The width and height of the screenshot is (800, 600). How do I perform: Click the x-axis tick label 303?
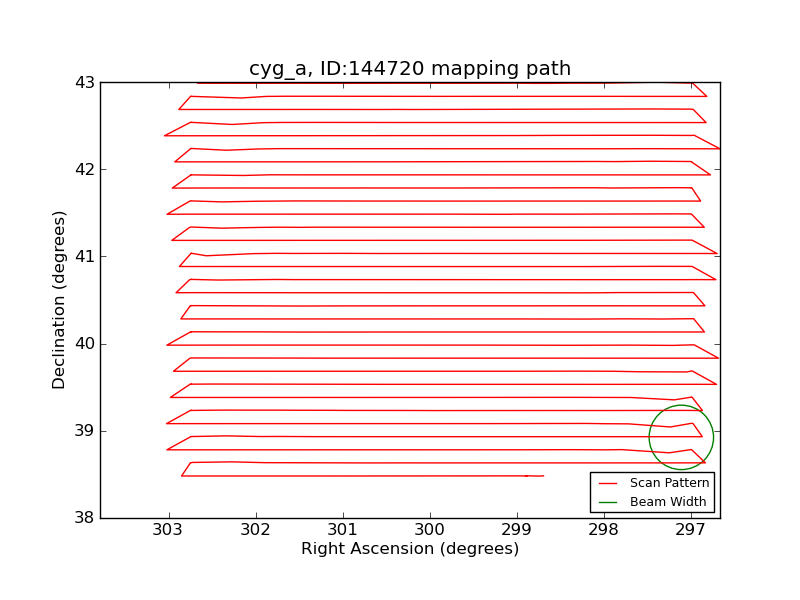tap(169, 529)
